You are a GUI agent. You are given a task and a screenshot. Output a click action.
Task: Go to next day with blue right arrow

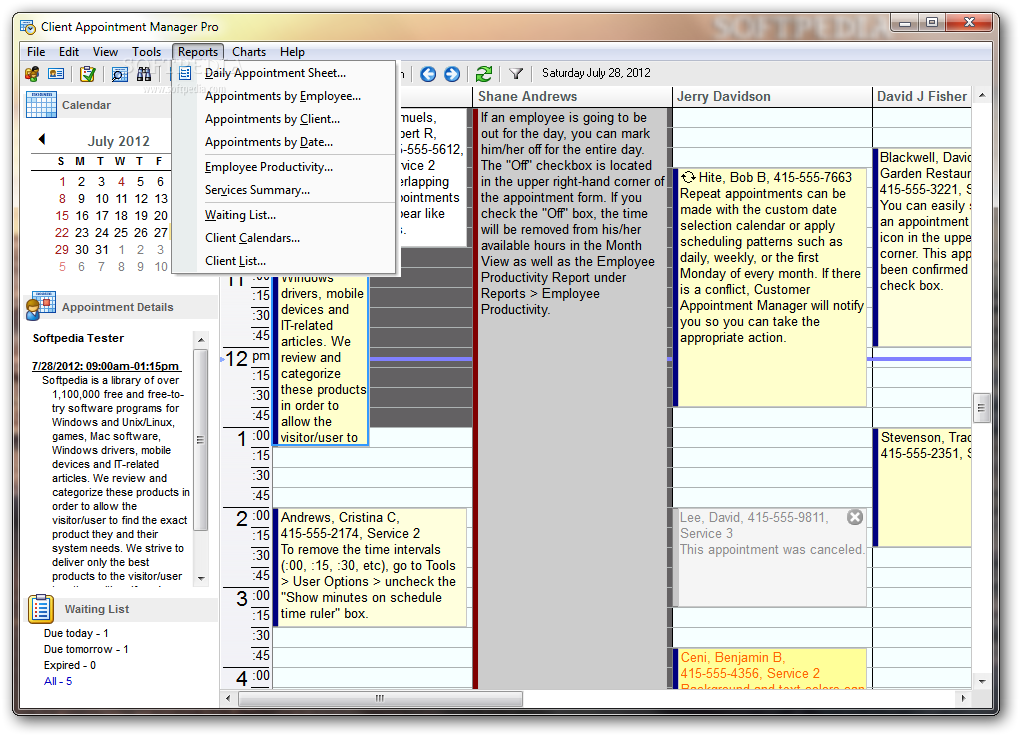tap(452, 74)
